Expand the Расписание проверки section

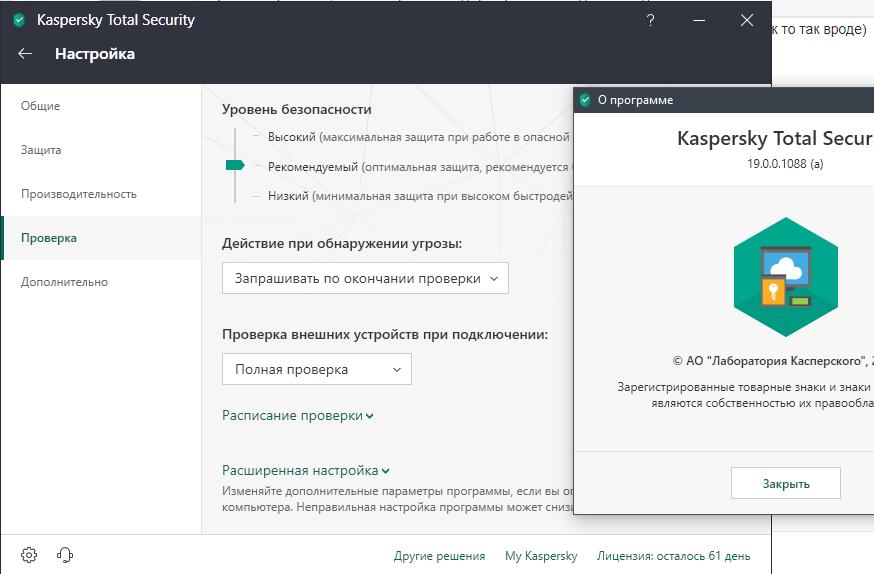click(x=297, y=416)
